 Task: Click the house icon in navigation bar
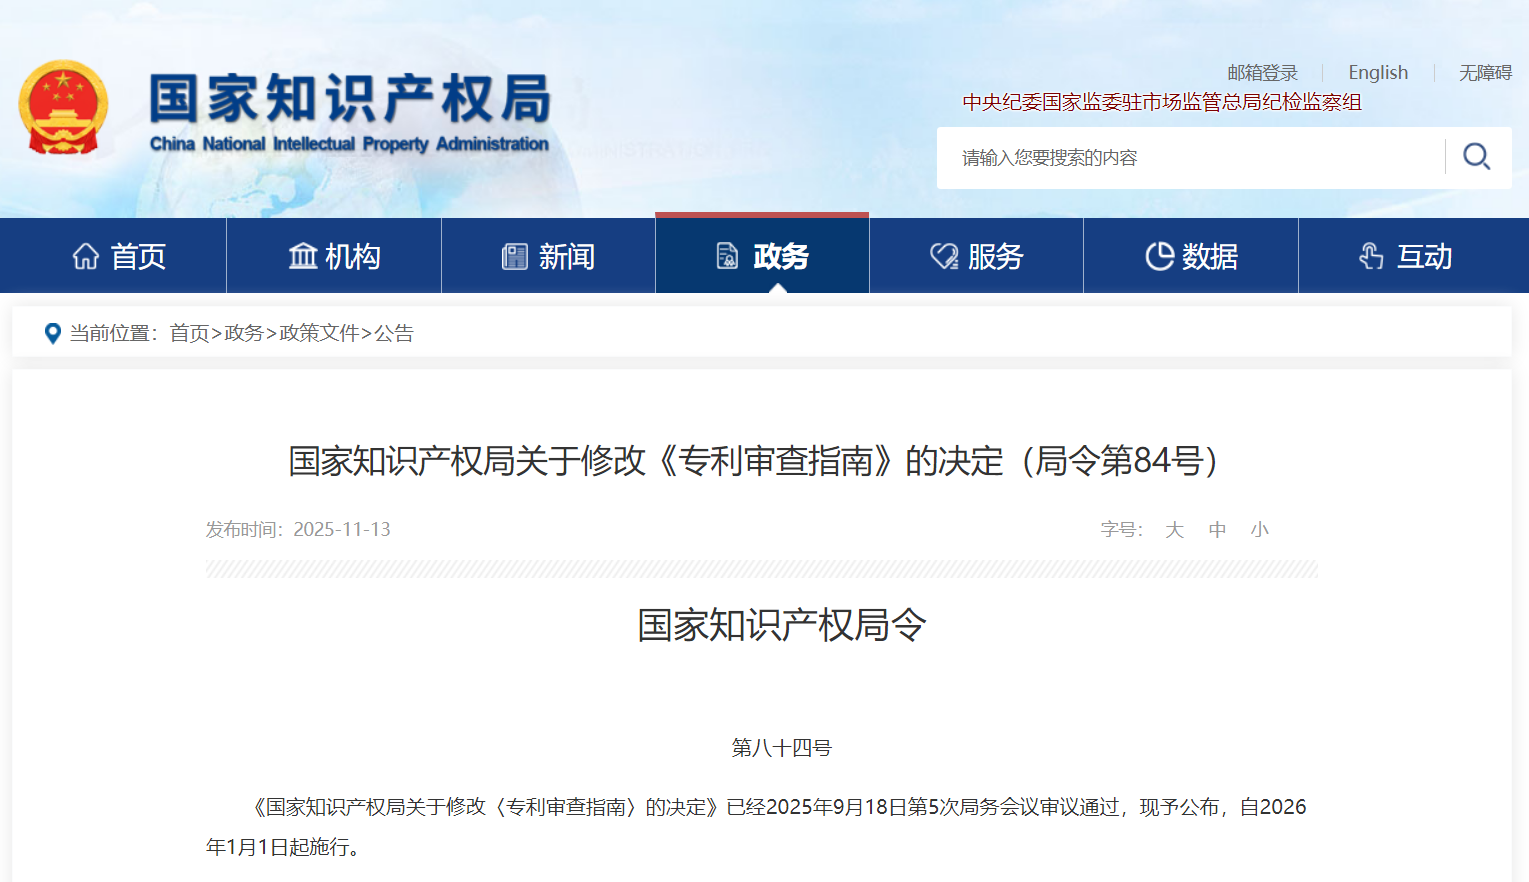86,257
